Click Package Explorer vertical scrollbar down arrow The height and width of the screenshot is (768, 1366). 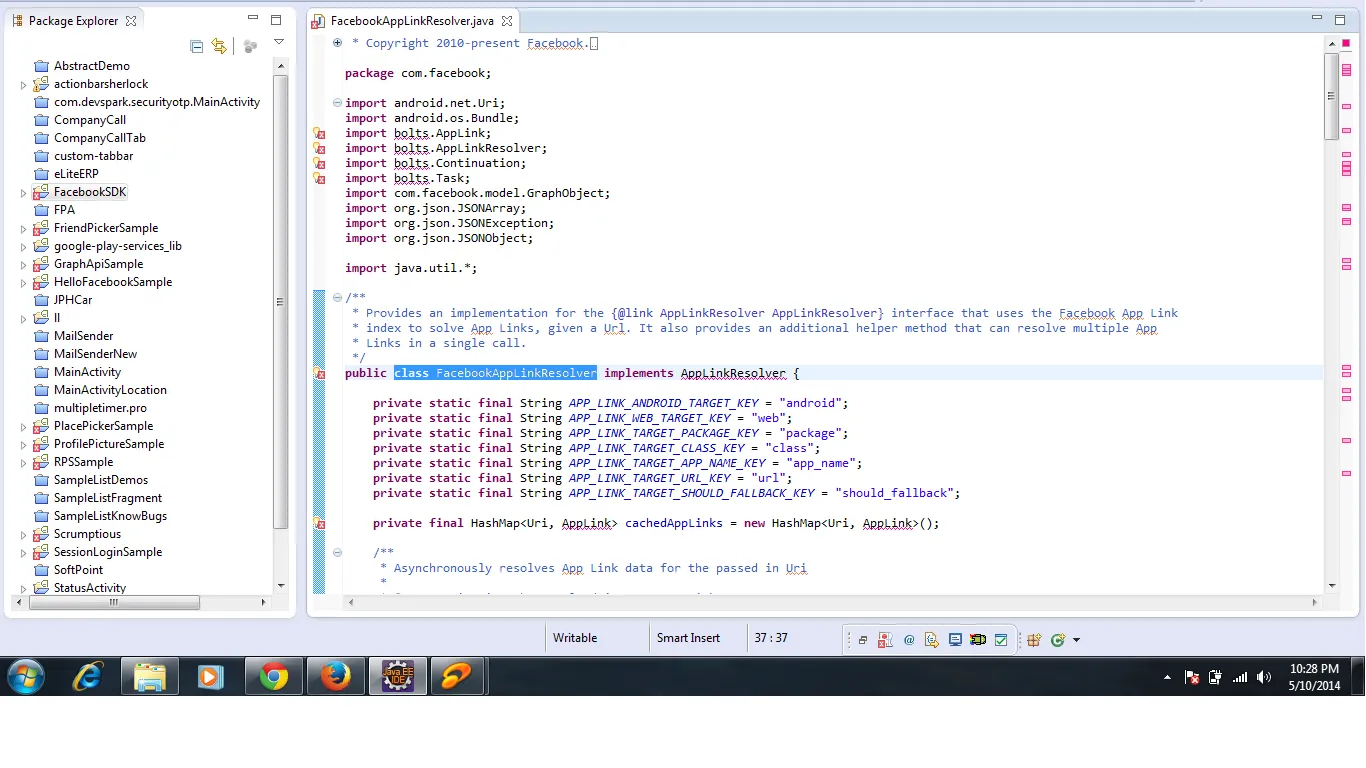coord(280,585)
